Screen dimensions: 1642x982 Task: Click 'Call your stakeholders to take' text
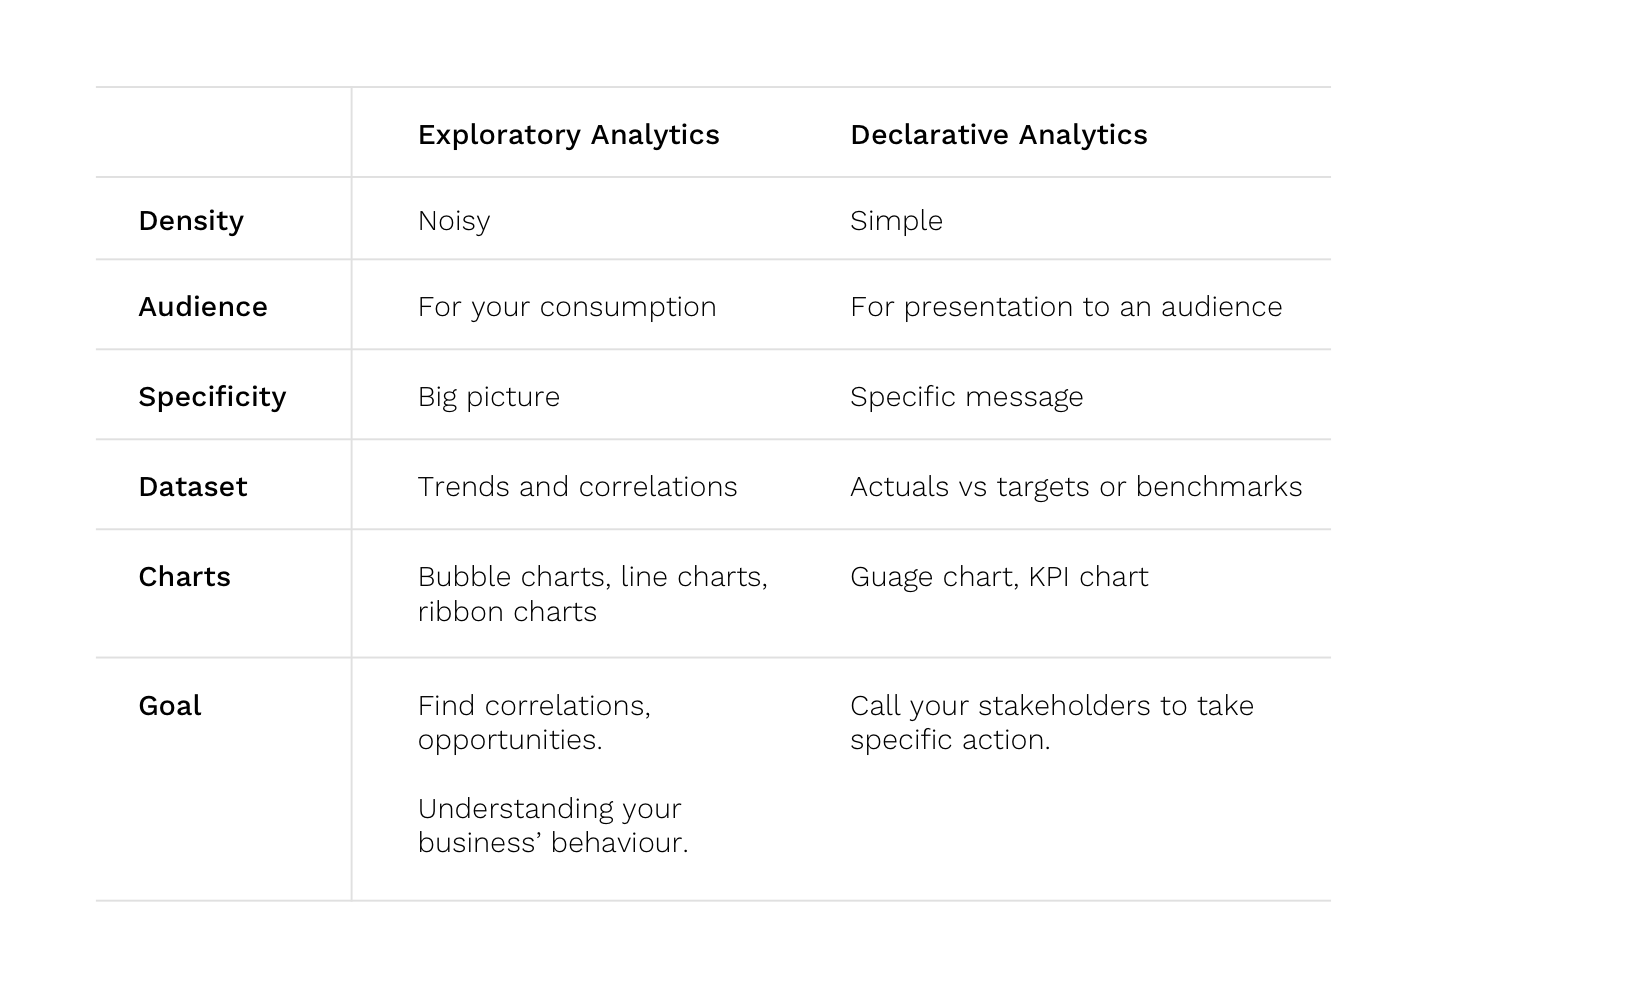point(1052,706)
